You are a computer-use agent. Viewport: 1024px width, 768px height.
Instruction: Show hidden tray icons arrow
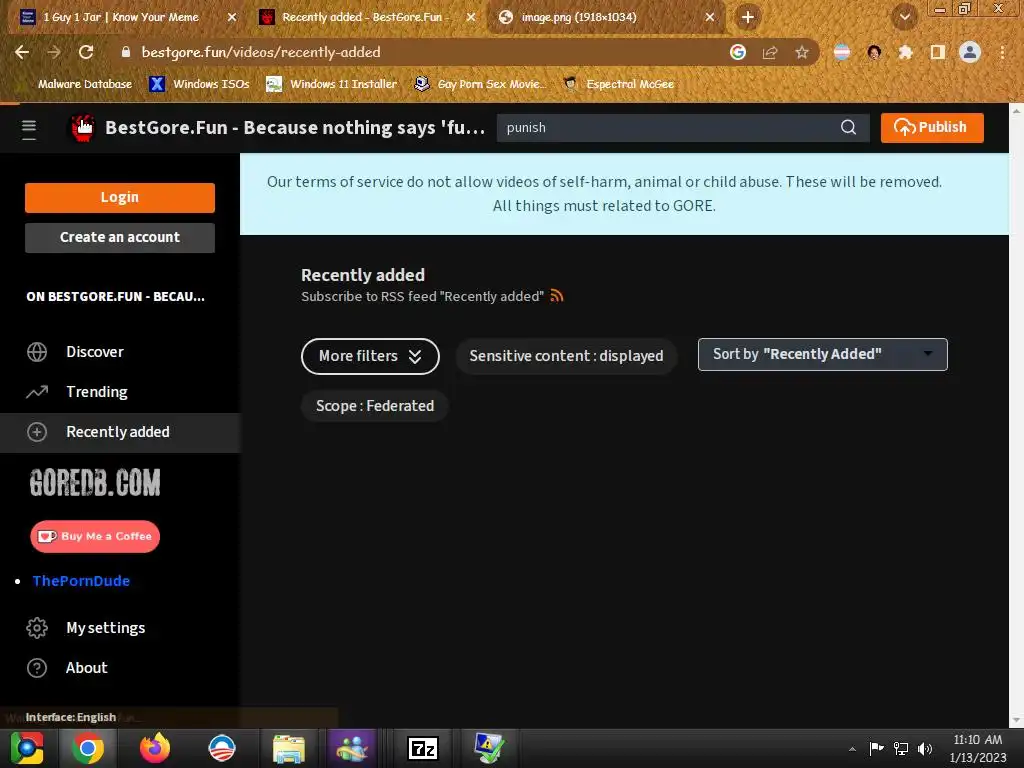[x=852, y=749]
